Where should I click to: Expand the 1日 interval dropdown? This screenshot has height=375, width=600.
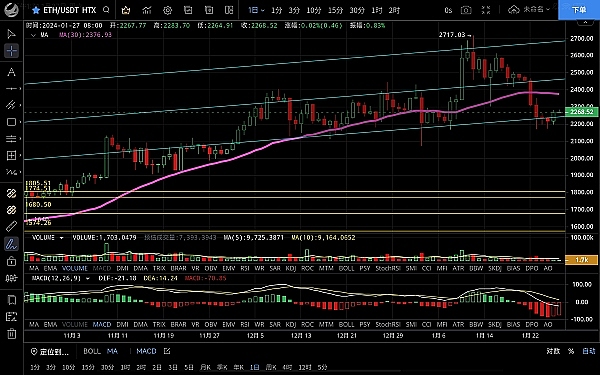[x=256, y=10]
